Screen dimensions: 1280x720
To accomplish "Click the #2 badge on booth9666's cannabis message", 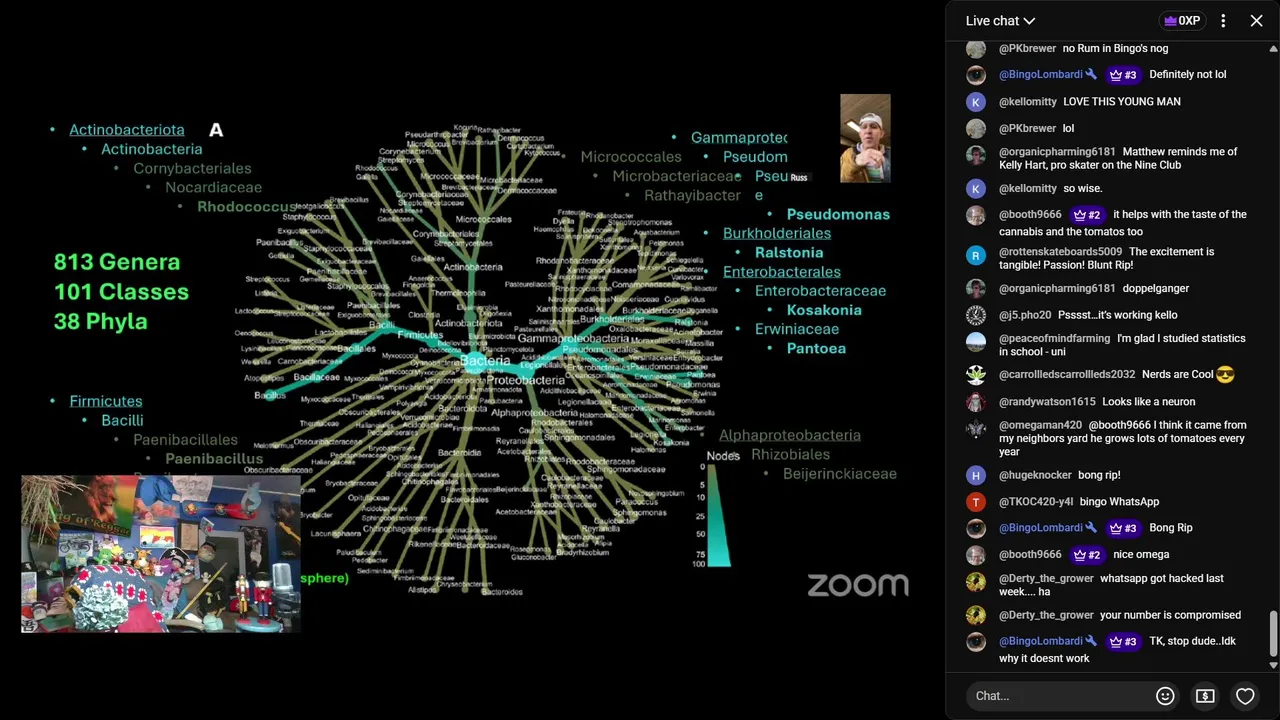I will (x=1086, y=215).
